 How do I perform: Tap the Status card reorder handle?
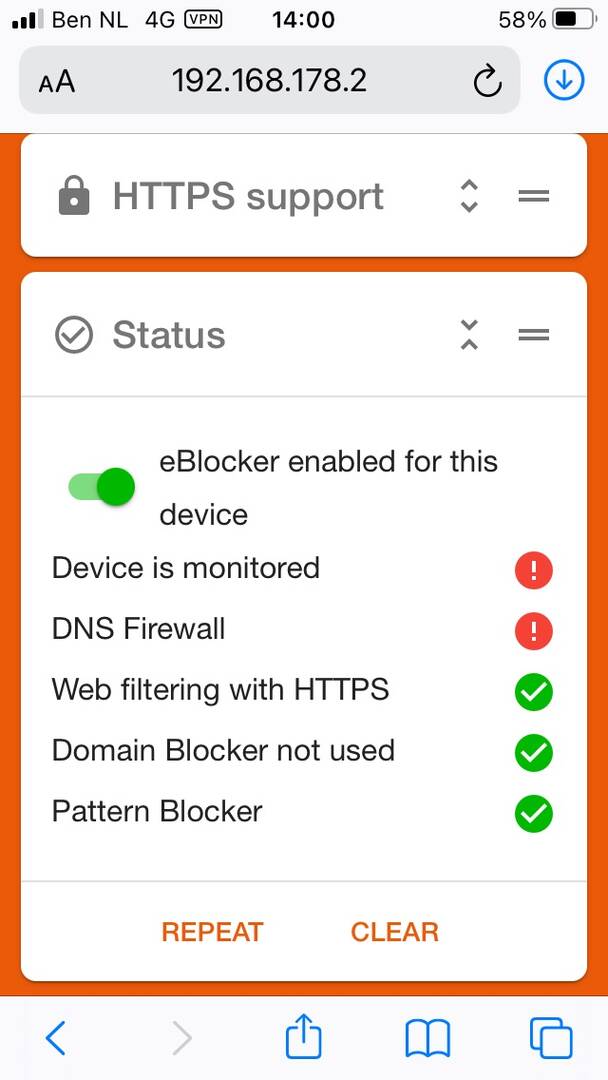534,335
